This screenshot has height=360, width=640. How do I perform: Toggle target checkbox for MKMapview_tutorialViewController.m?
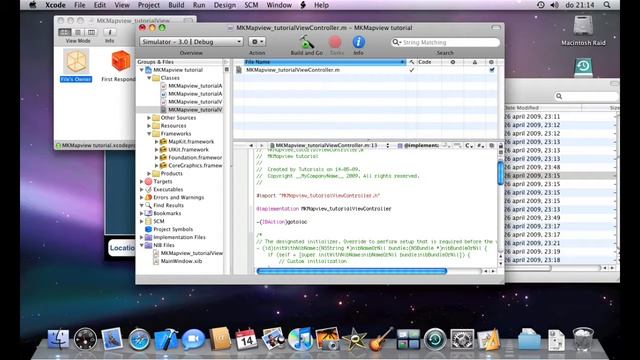pyautogui.click(x=492, y=70)
